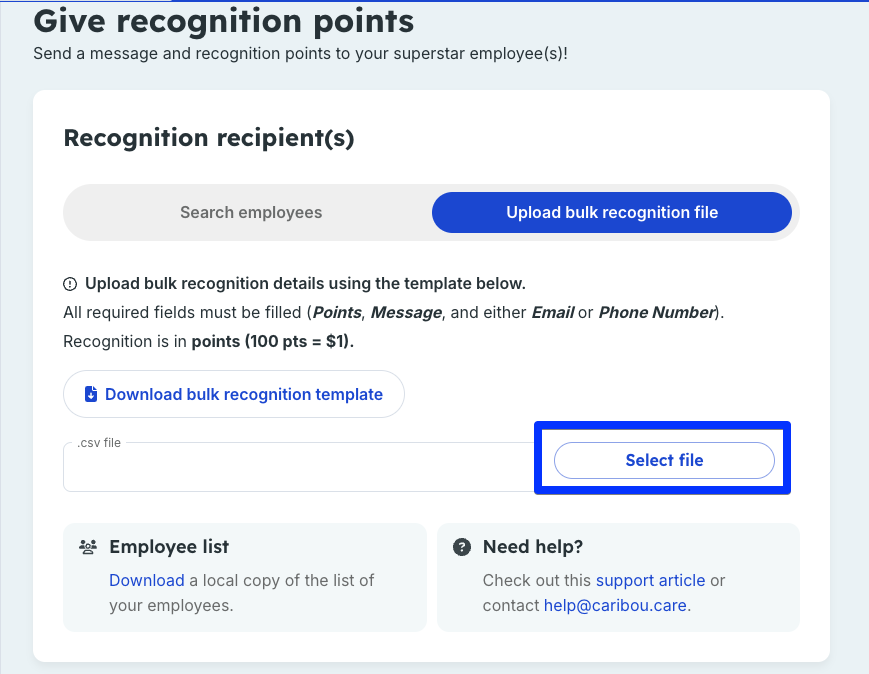
Task: Click the points (100 pts = $1) text
Action: pyautogui.click(x=273, y=341)
